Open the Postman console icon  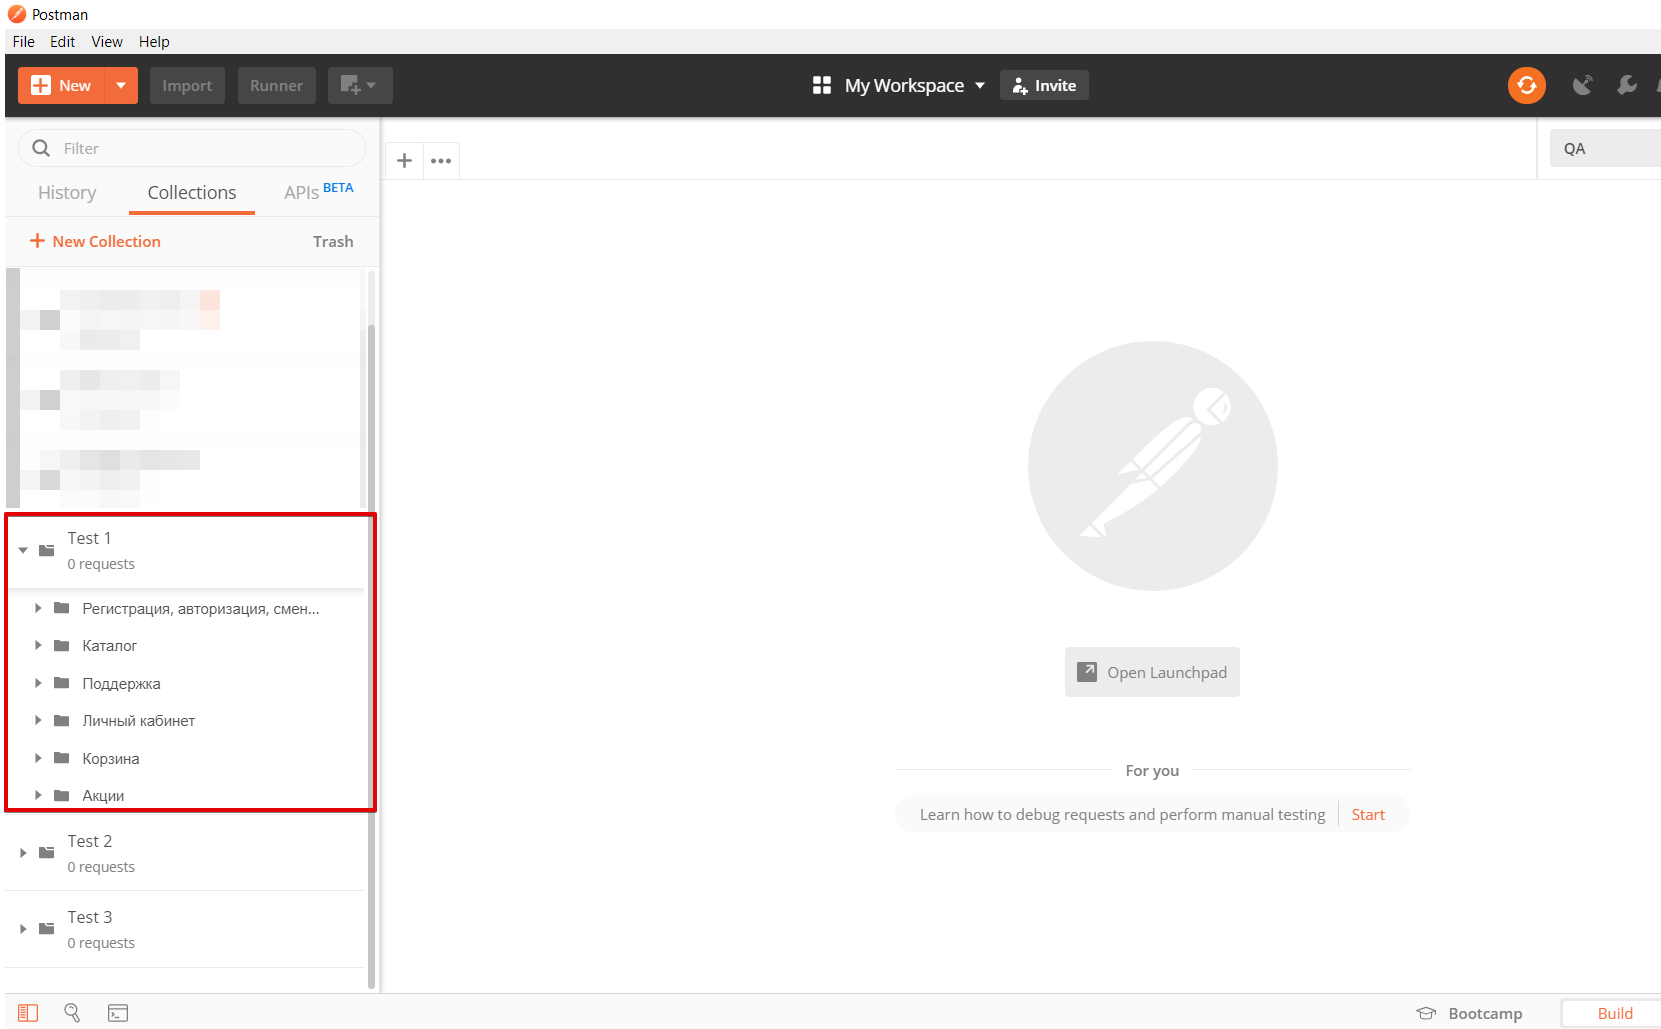(x=118, y=1013)
